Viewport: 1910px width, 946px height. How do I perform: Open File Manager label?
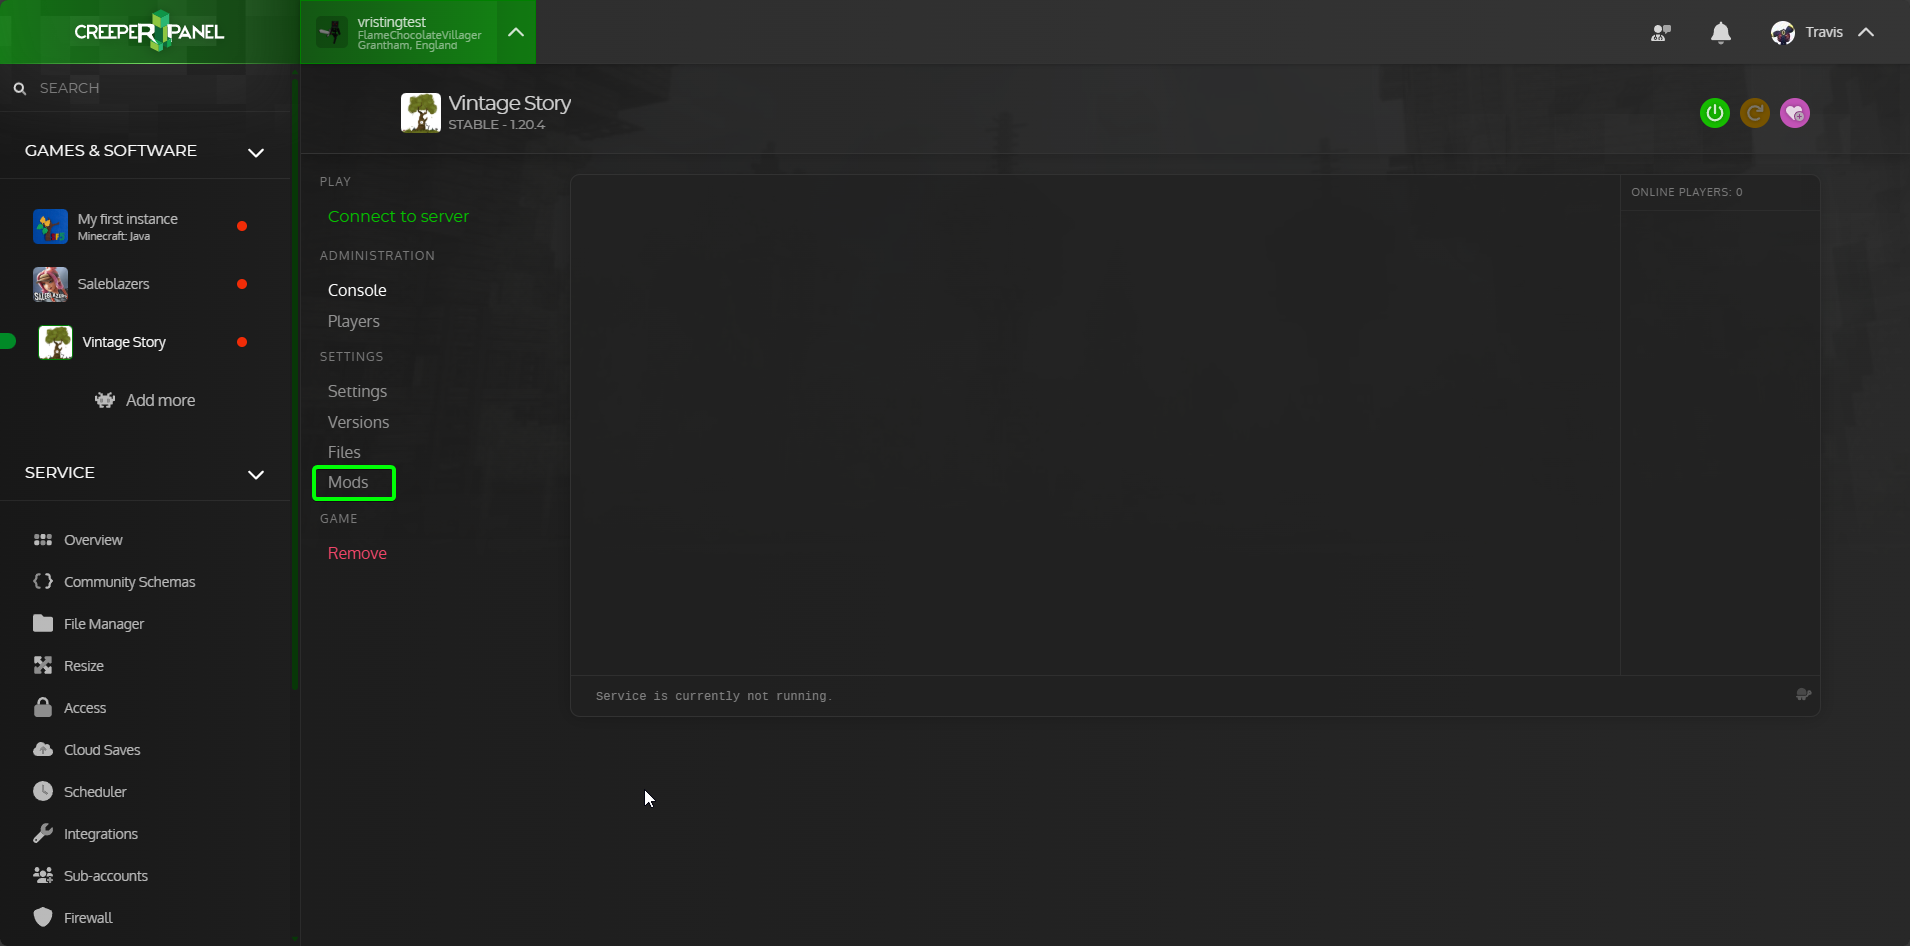pos(104,624)
